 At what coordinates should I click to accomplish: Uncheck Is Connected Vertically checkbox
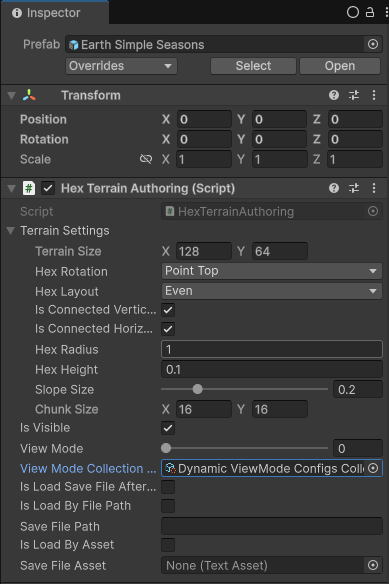(x=168, y=310)
